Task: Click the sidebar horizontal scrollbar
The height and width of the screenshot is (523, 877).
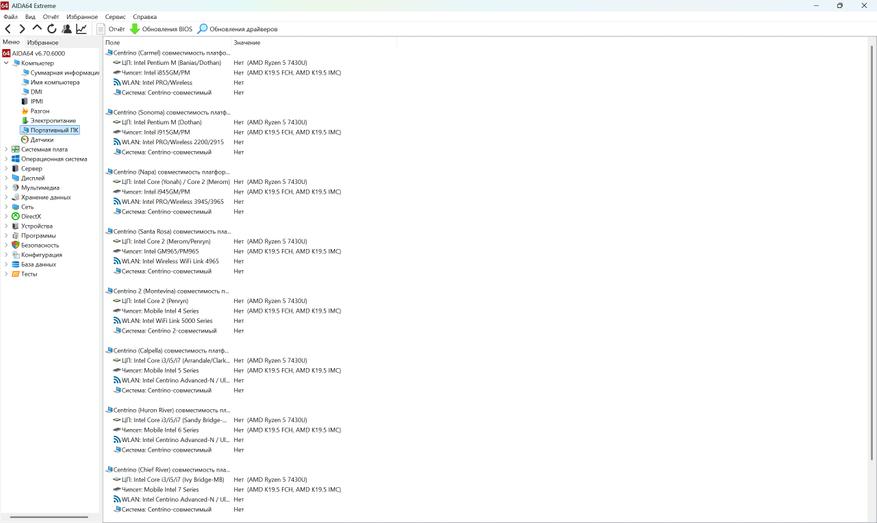Action: tap(49, 517)
